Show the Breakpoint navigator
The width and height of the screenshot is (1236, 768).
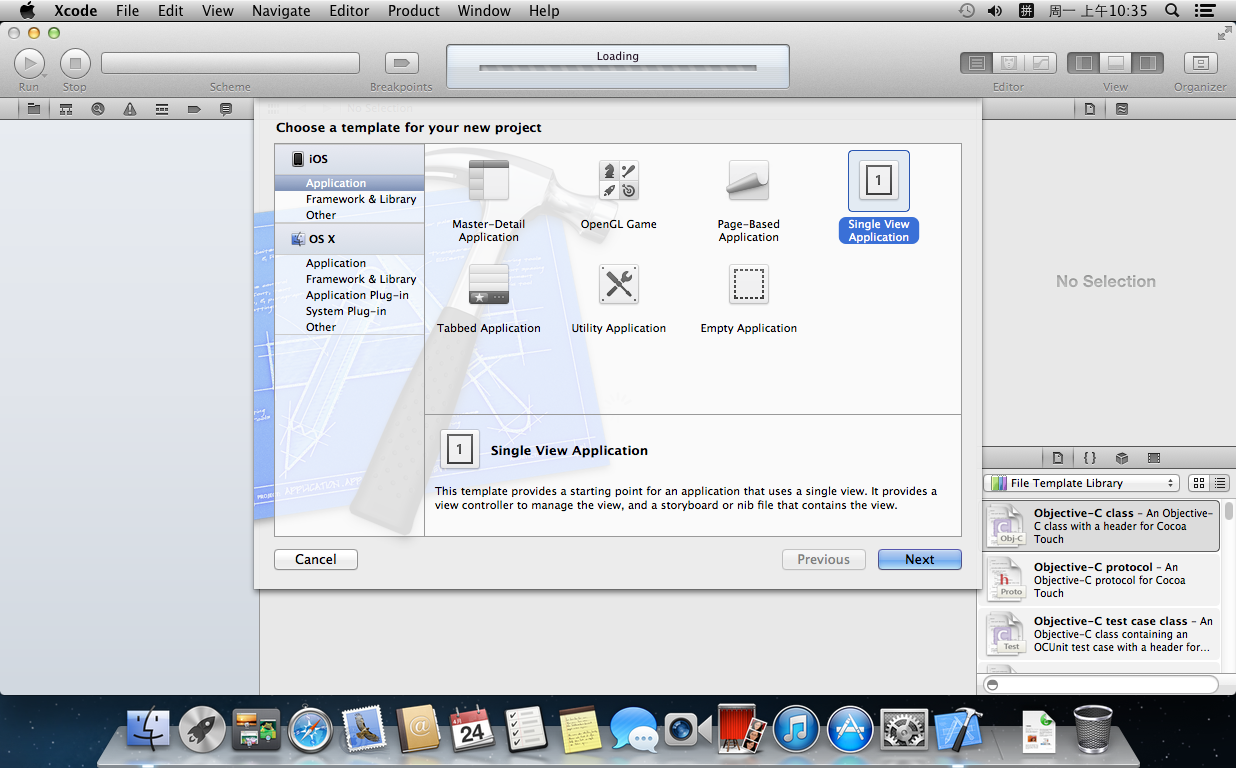(193, 109)
